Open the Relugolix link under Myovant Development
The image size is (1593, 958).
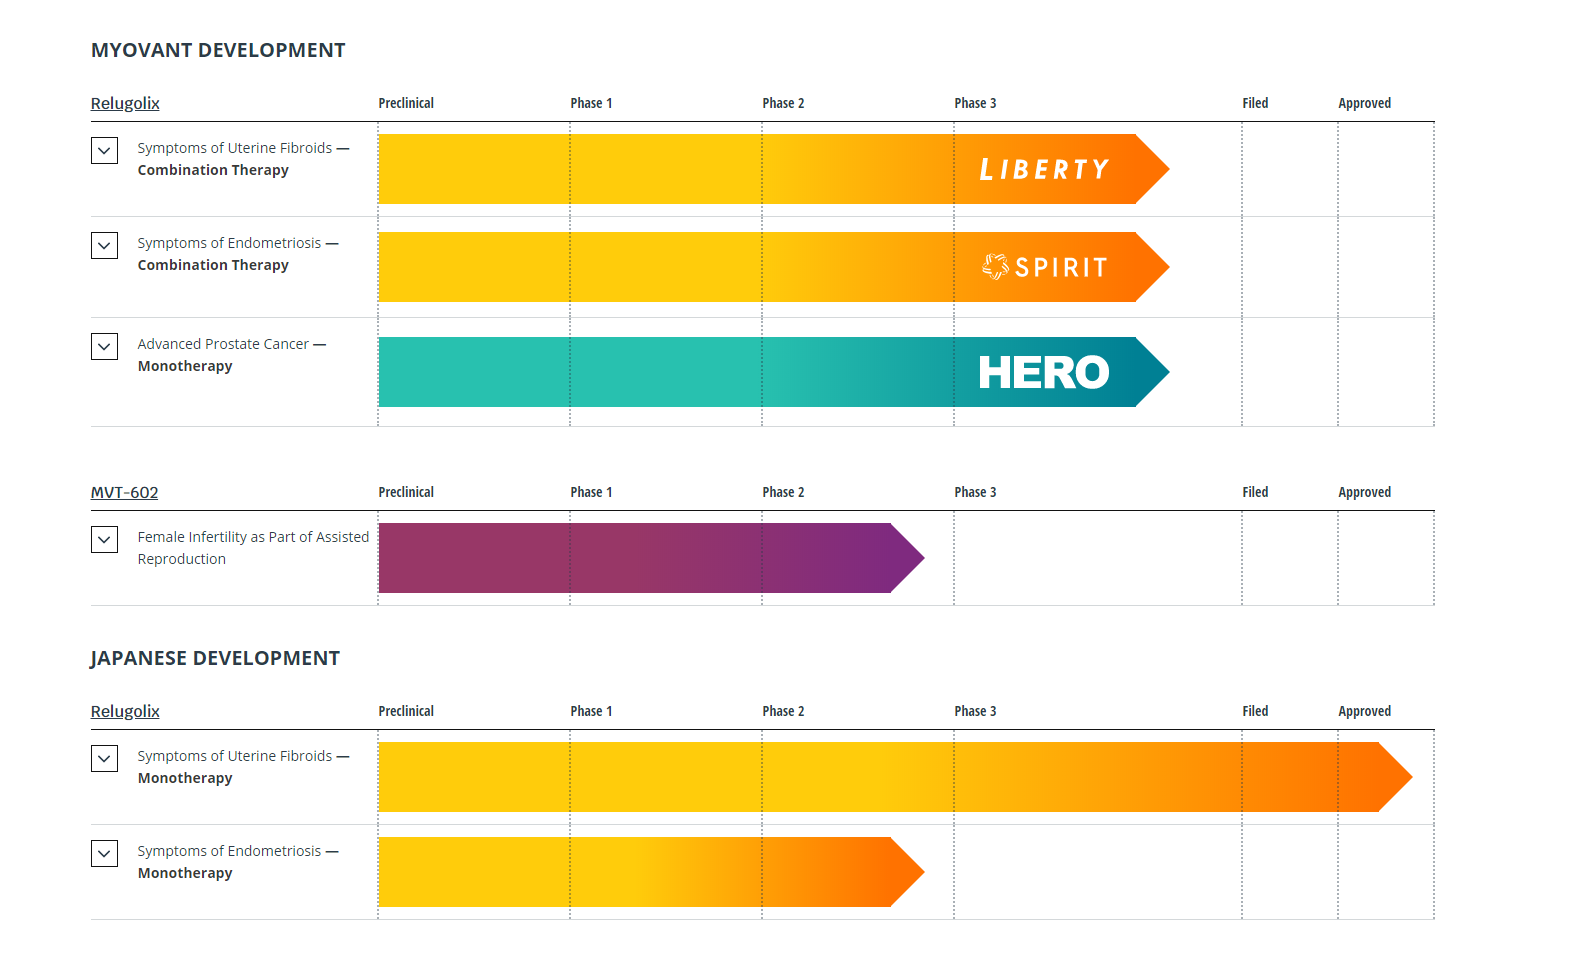[125, 103]
